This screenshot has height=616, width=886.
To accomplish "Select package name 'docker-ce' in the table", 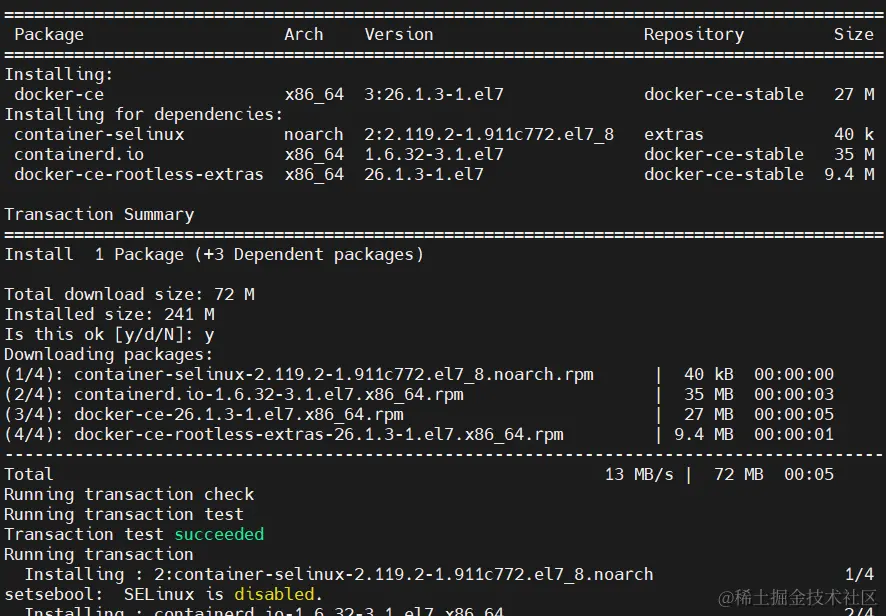I will click(x=59, y=94).
